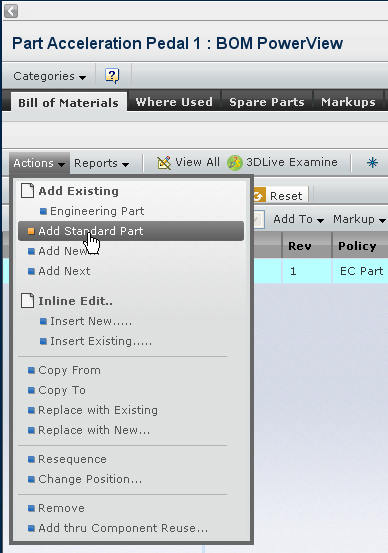Click the Inline Edit page icon
The height and width of the screenshot is (553, 388).
[27, 301]
